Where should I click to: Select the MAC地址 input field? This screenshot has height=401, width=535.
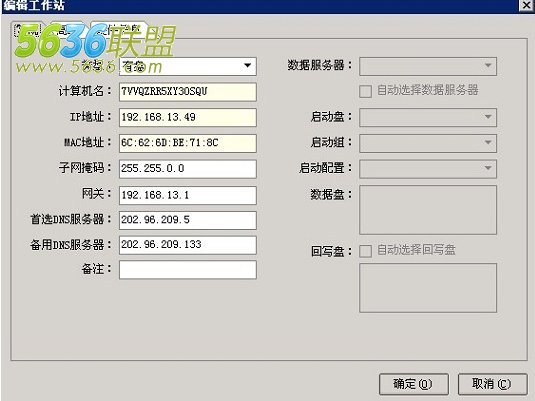pos(188,143)
